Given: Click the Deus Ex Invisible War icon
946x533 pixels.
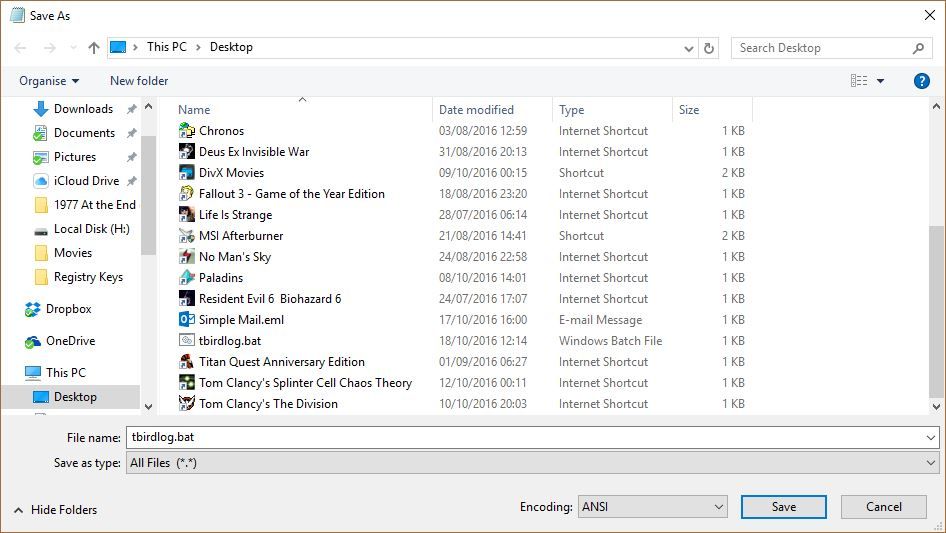Looking at the screenshot, I should pos(186,152).
